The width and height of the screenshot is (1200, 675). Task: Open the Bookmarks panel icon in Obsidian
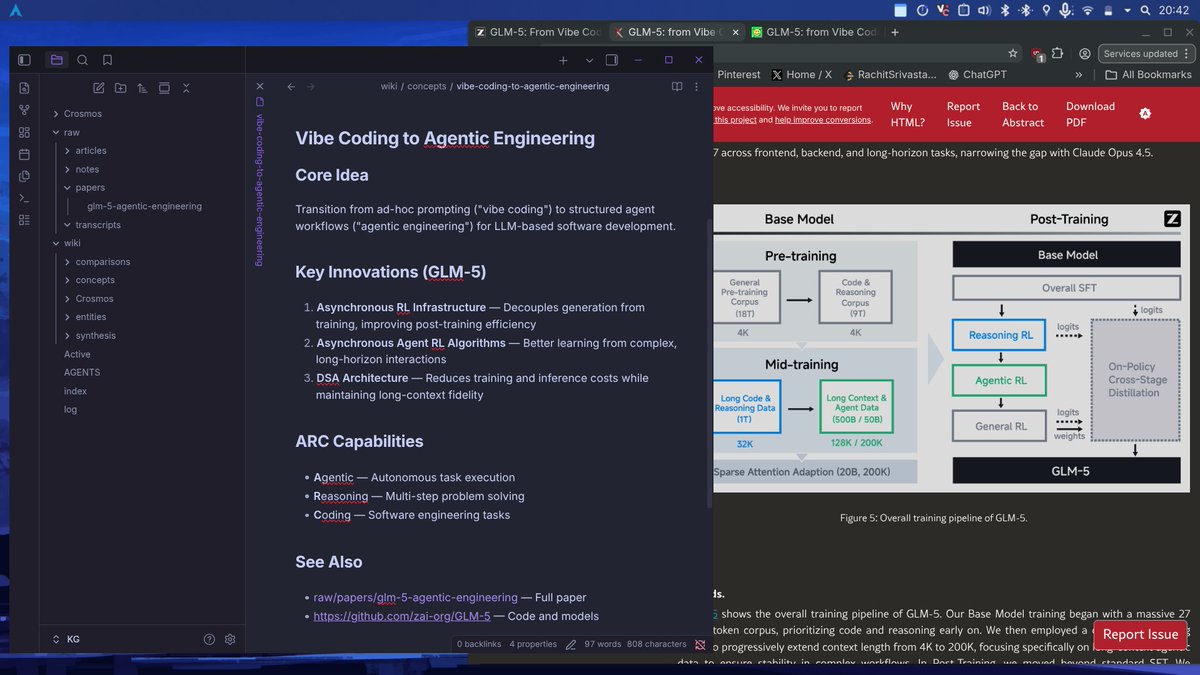click(x=107, y=60)
